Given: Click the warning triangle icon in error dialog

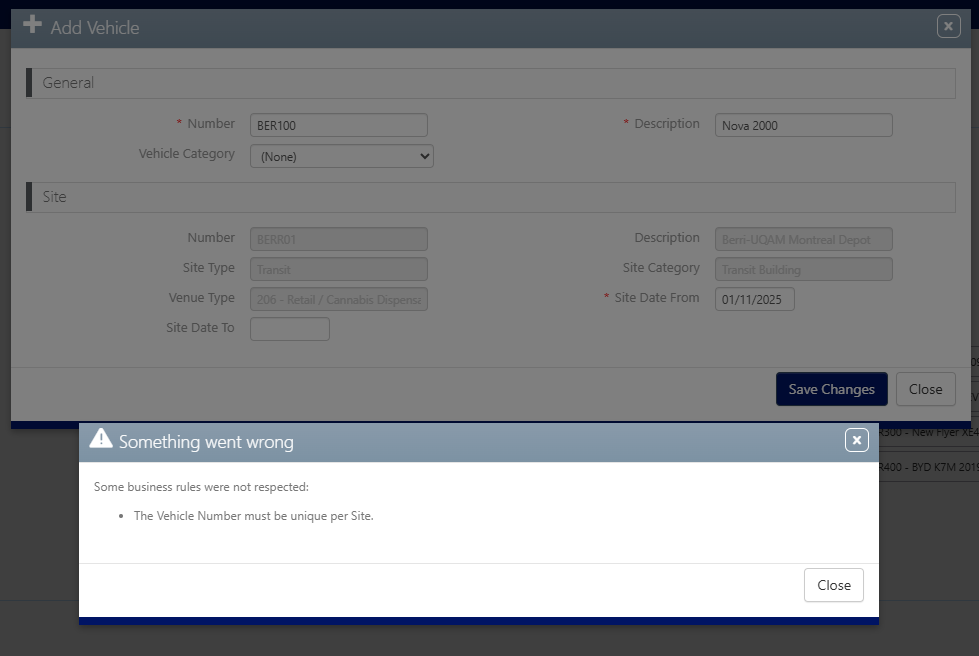Looking at the screenshot, I should click(x=101, y=439).
